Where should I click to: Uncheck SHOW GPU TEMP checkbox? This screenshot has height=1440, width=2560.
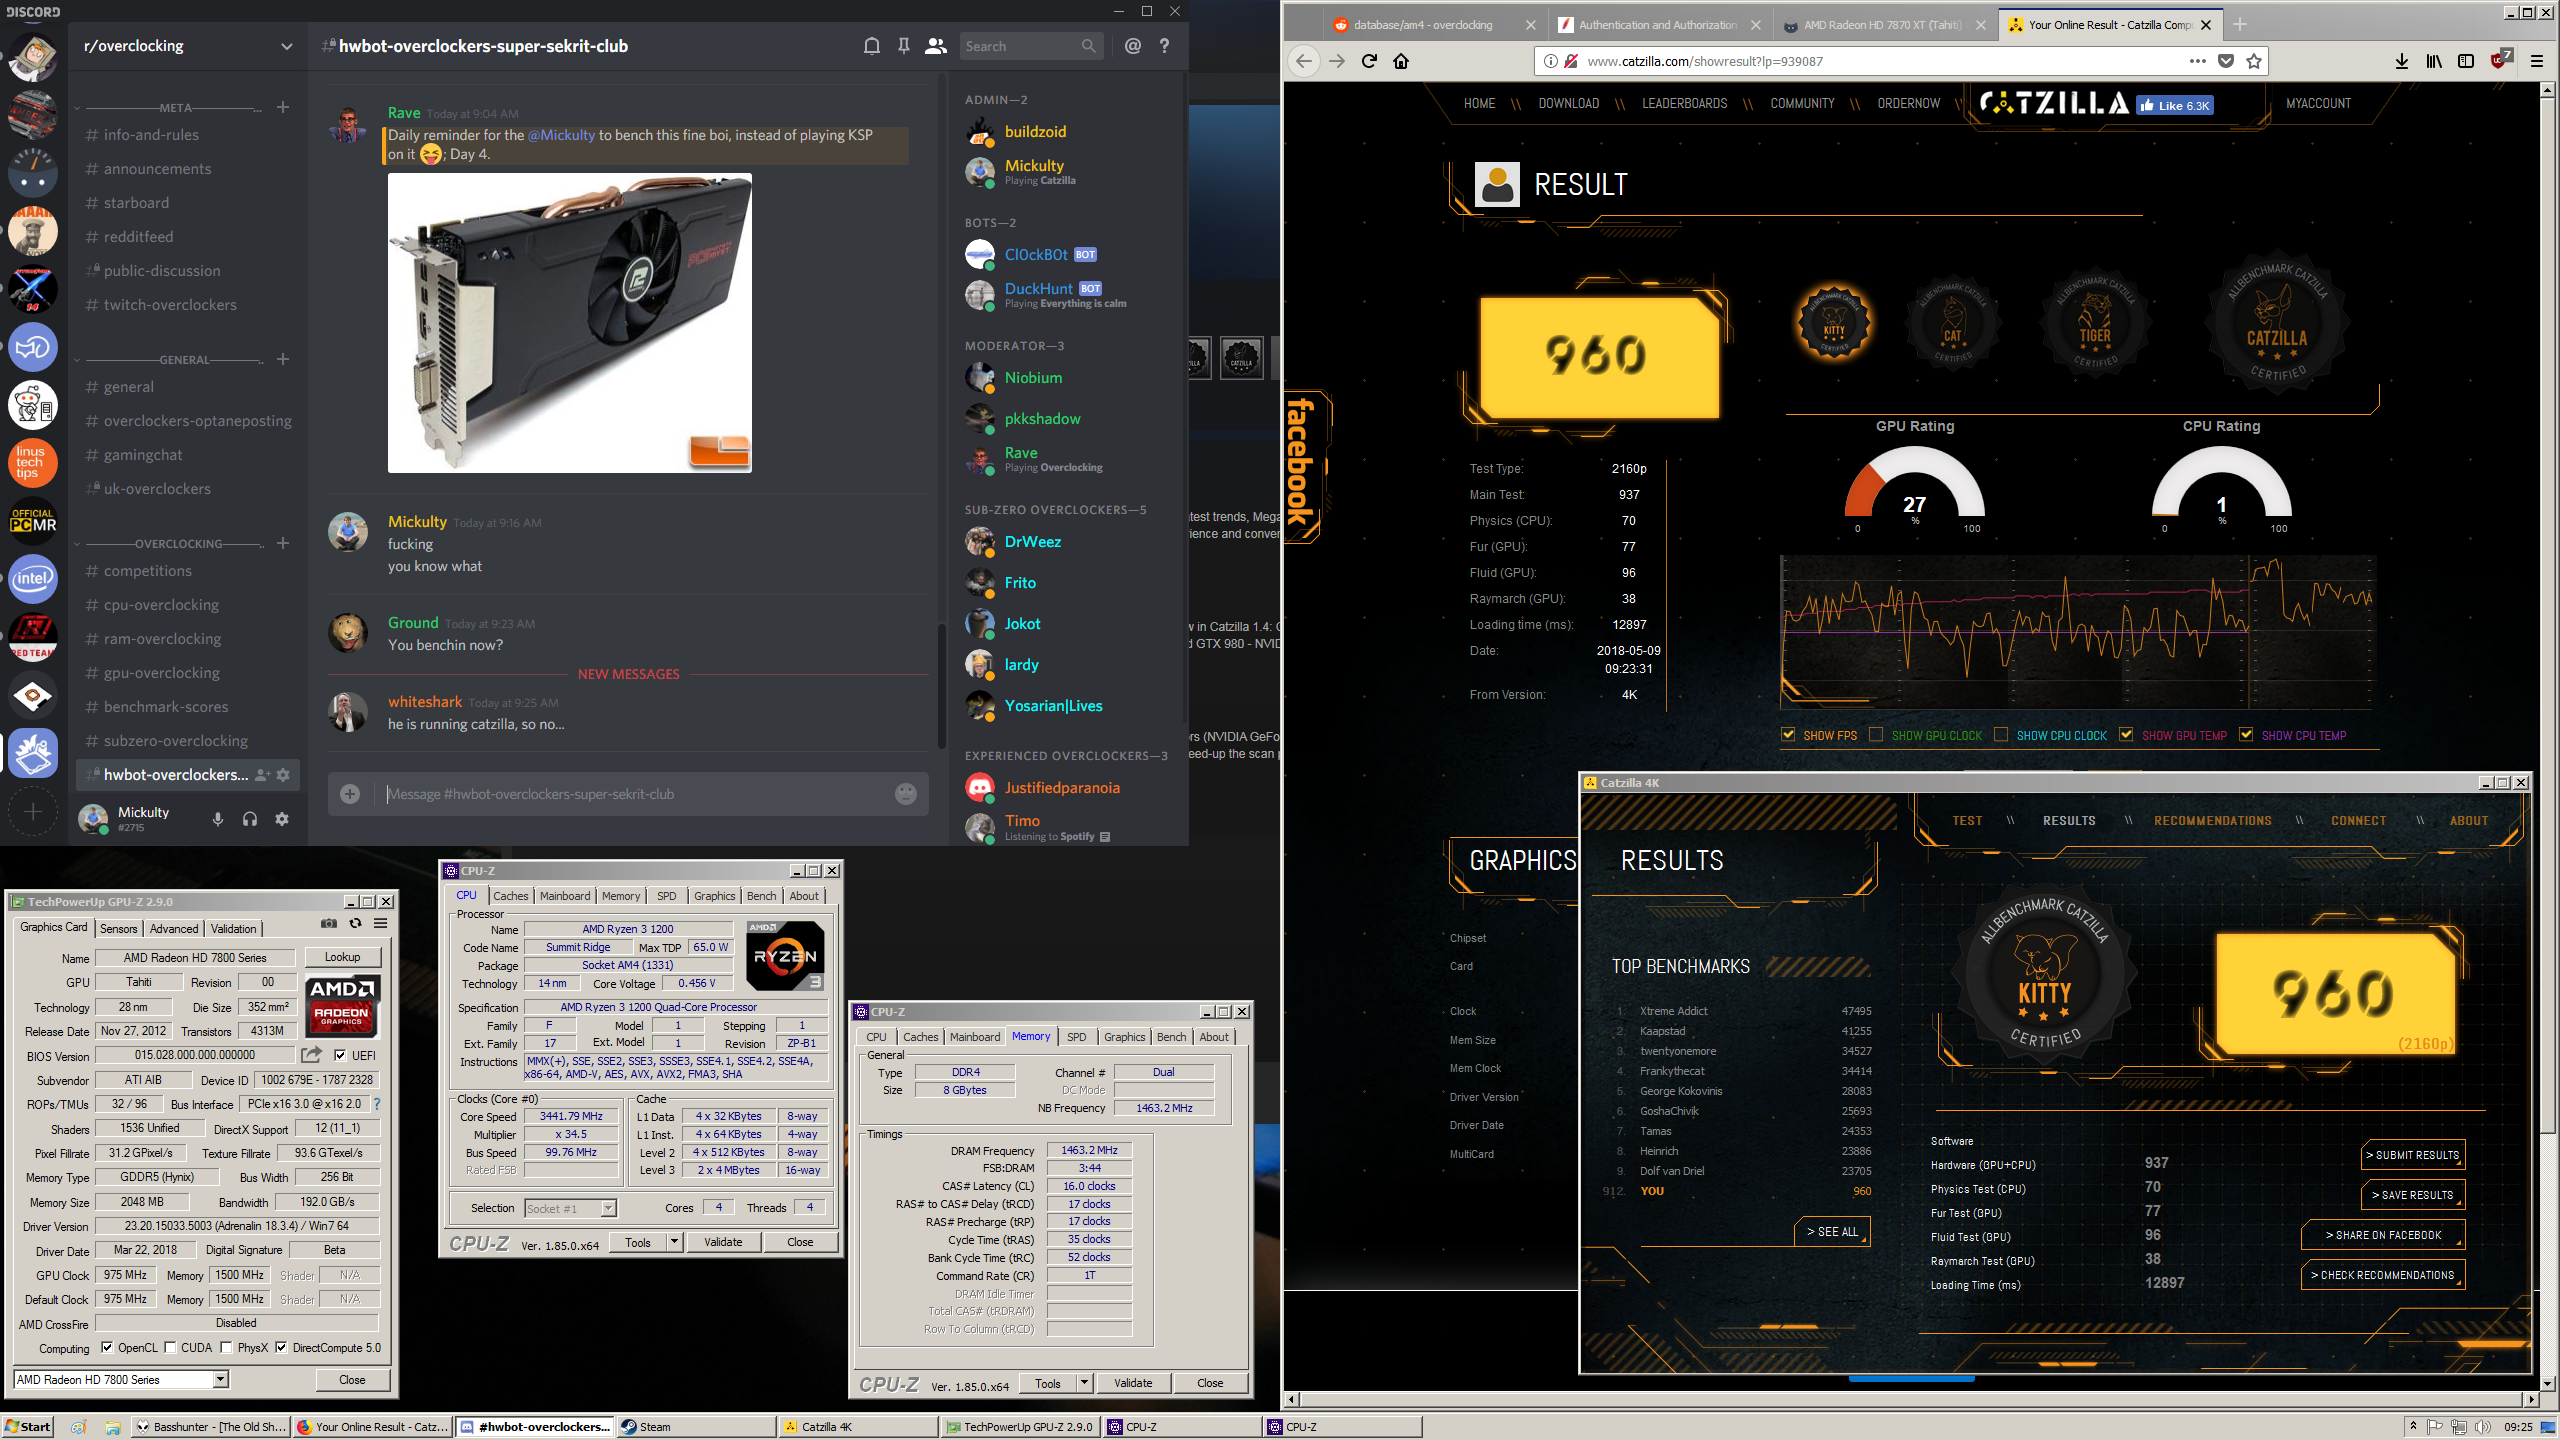pyautogui.click(x=2126, y=735)
